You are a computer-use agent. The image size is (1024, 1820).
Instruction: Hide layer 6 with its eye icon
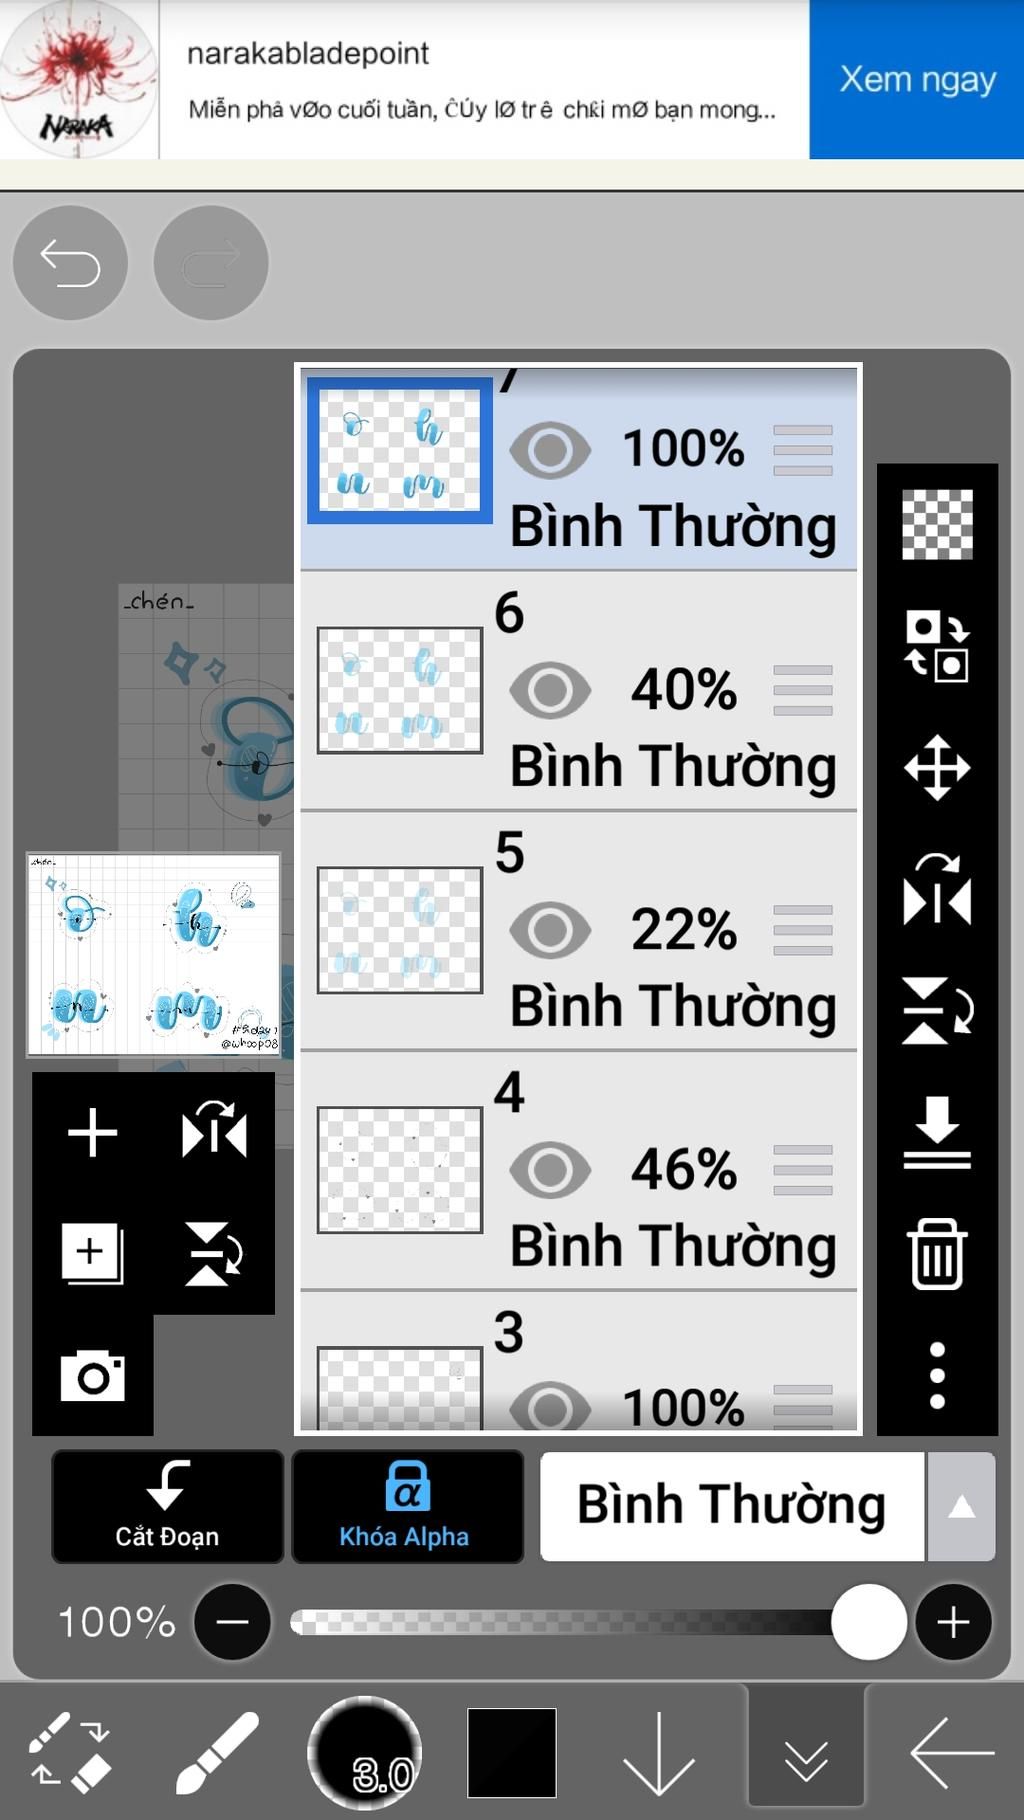(550, 690)
